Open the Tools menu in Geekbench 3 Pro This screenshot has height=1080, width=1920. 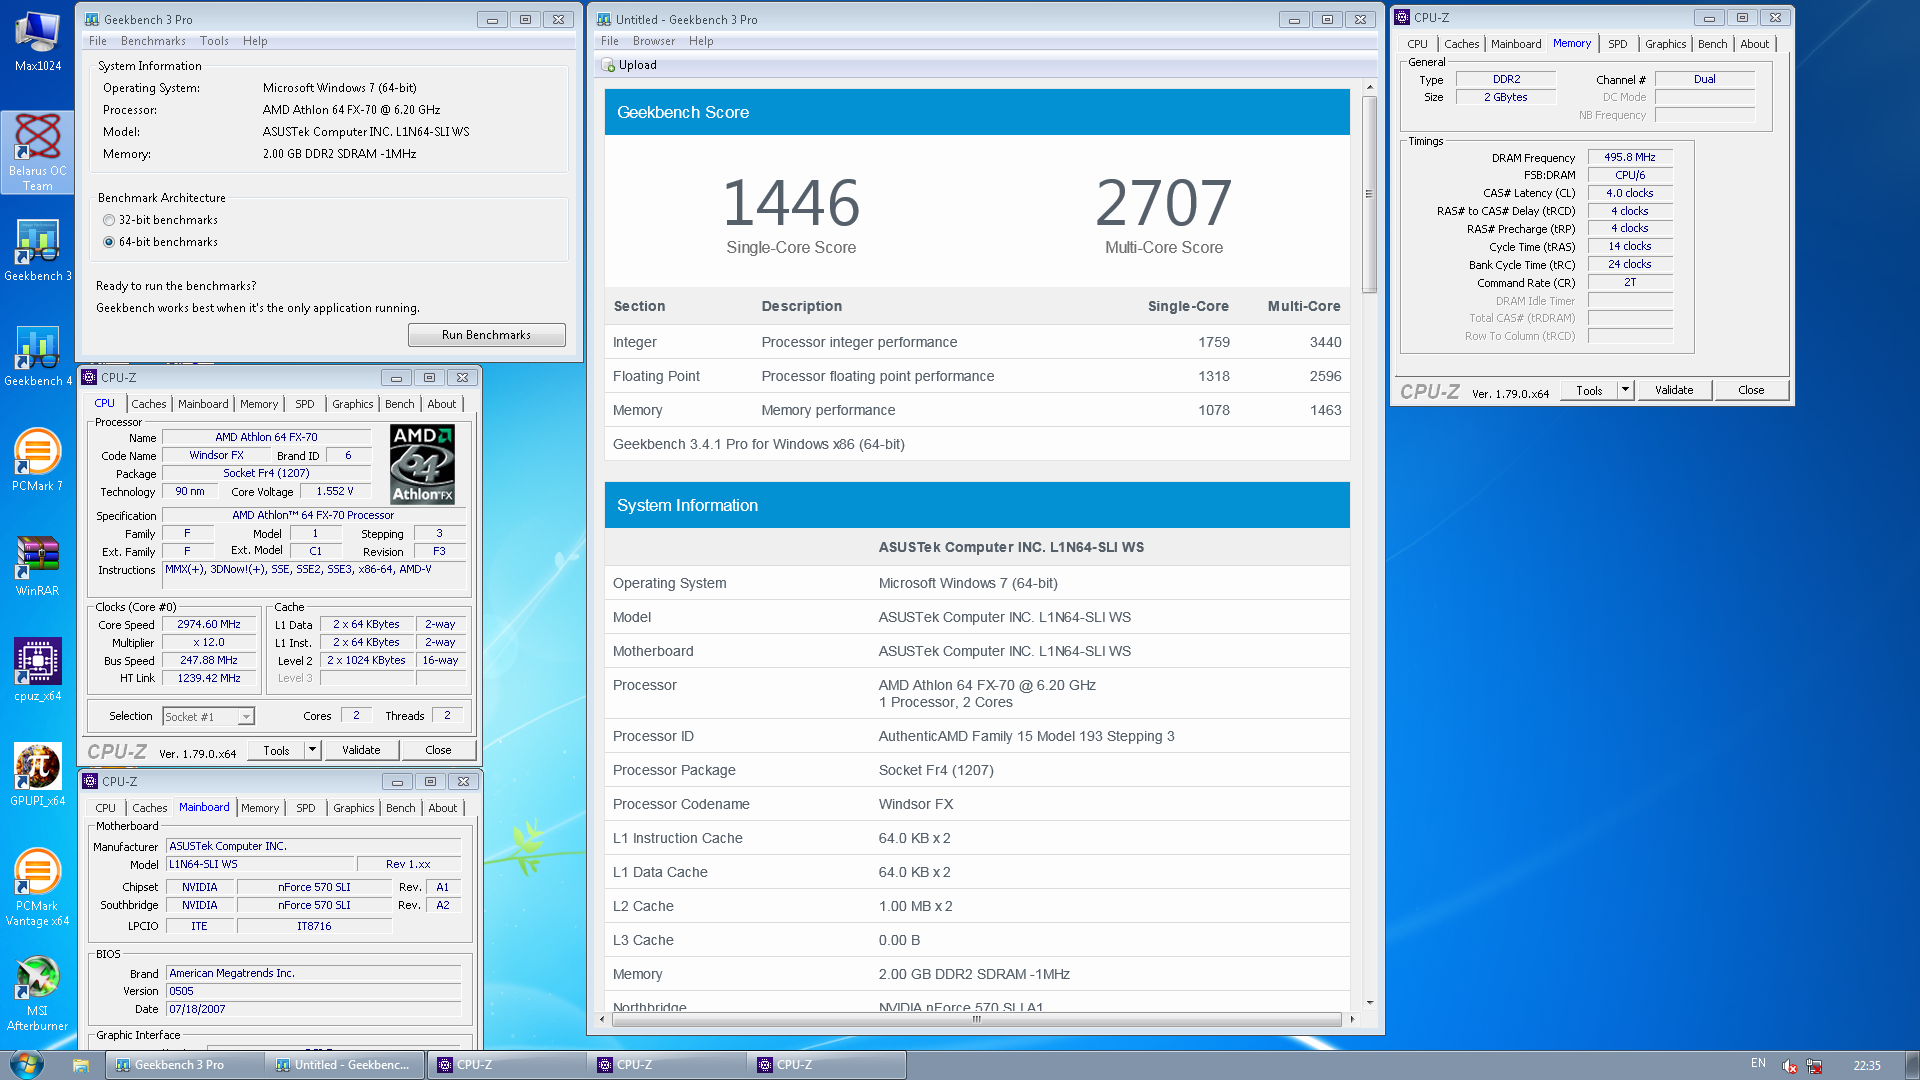[214, 41]
